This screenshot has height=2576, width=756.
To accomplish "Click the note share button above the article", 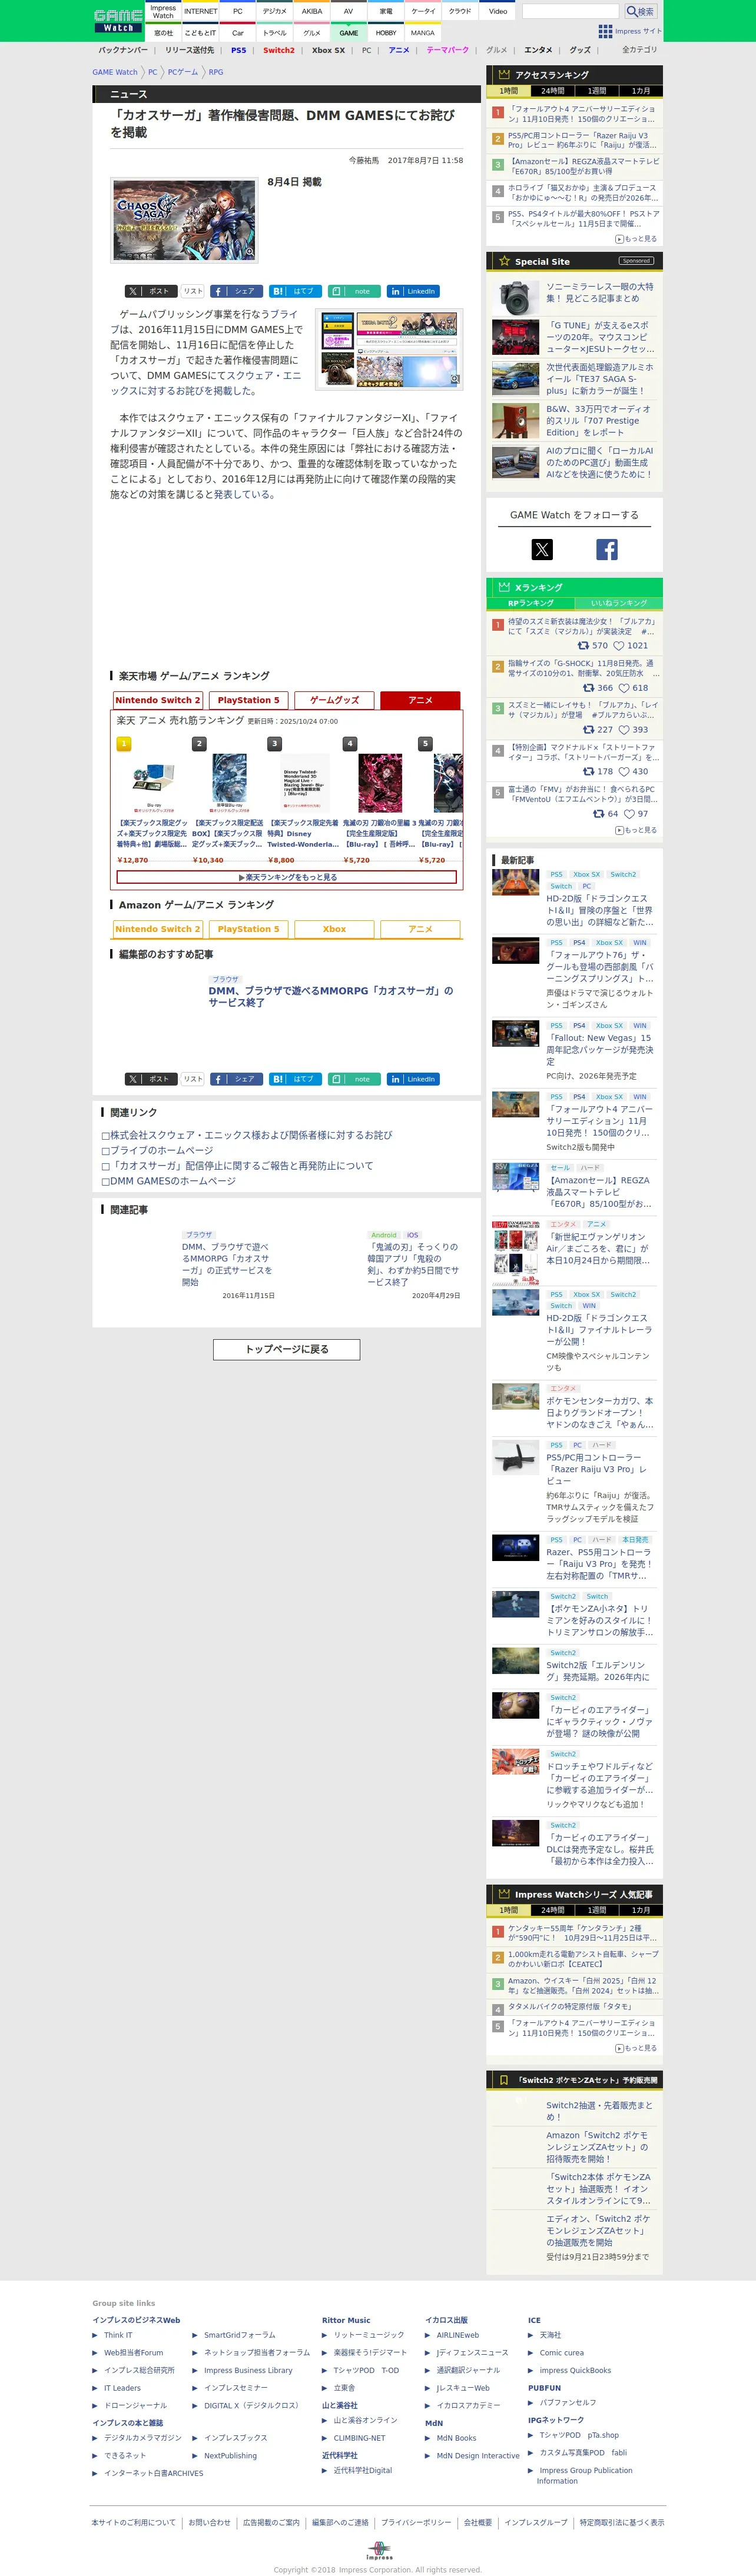I will tap(354, 291).
